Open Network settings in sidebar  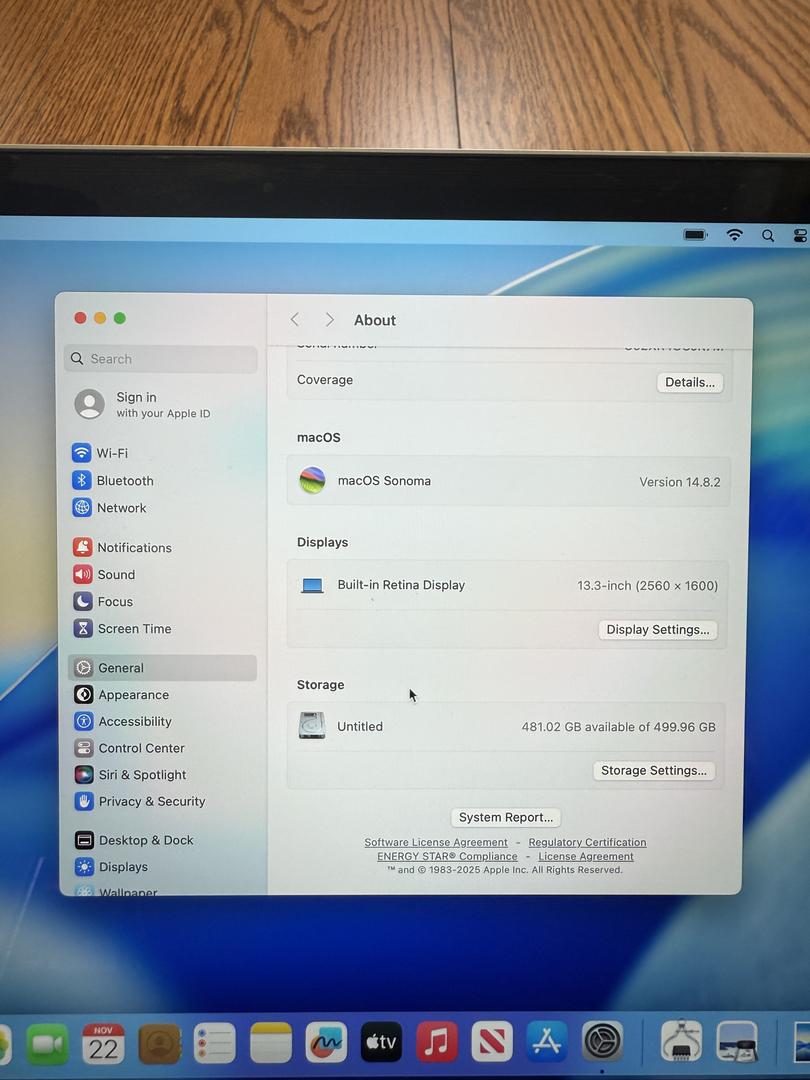(110, 508)
